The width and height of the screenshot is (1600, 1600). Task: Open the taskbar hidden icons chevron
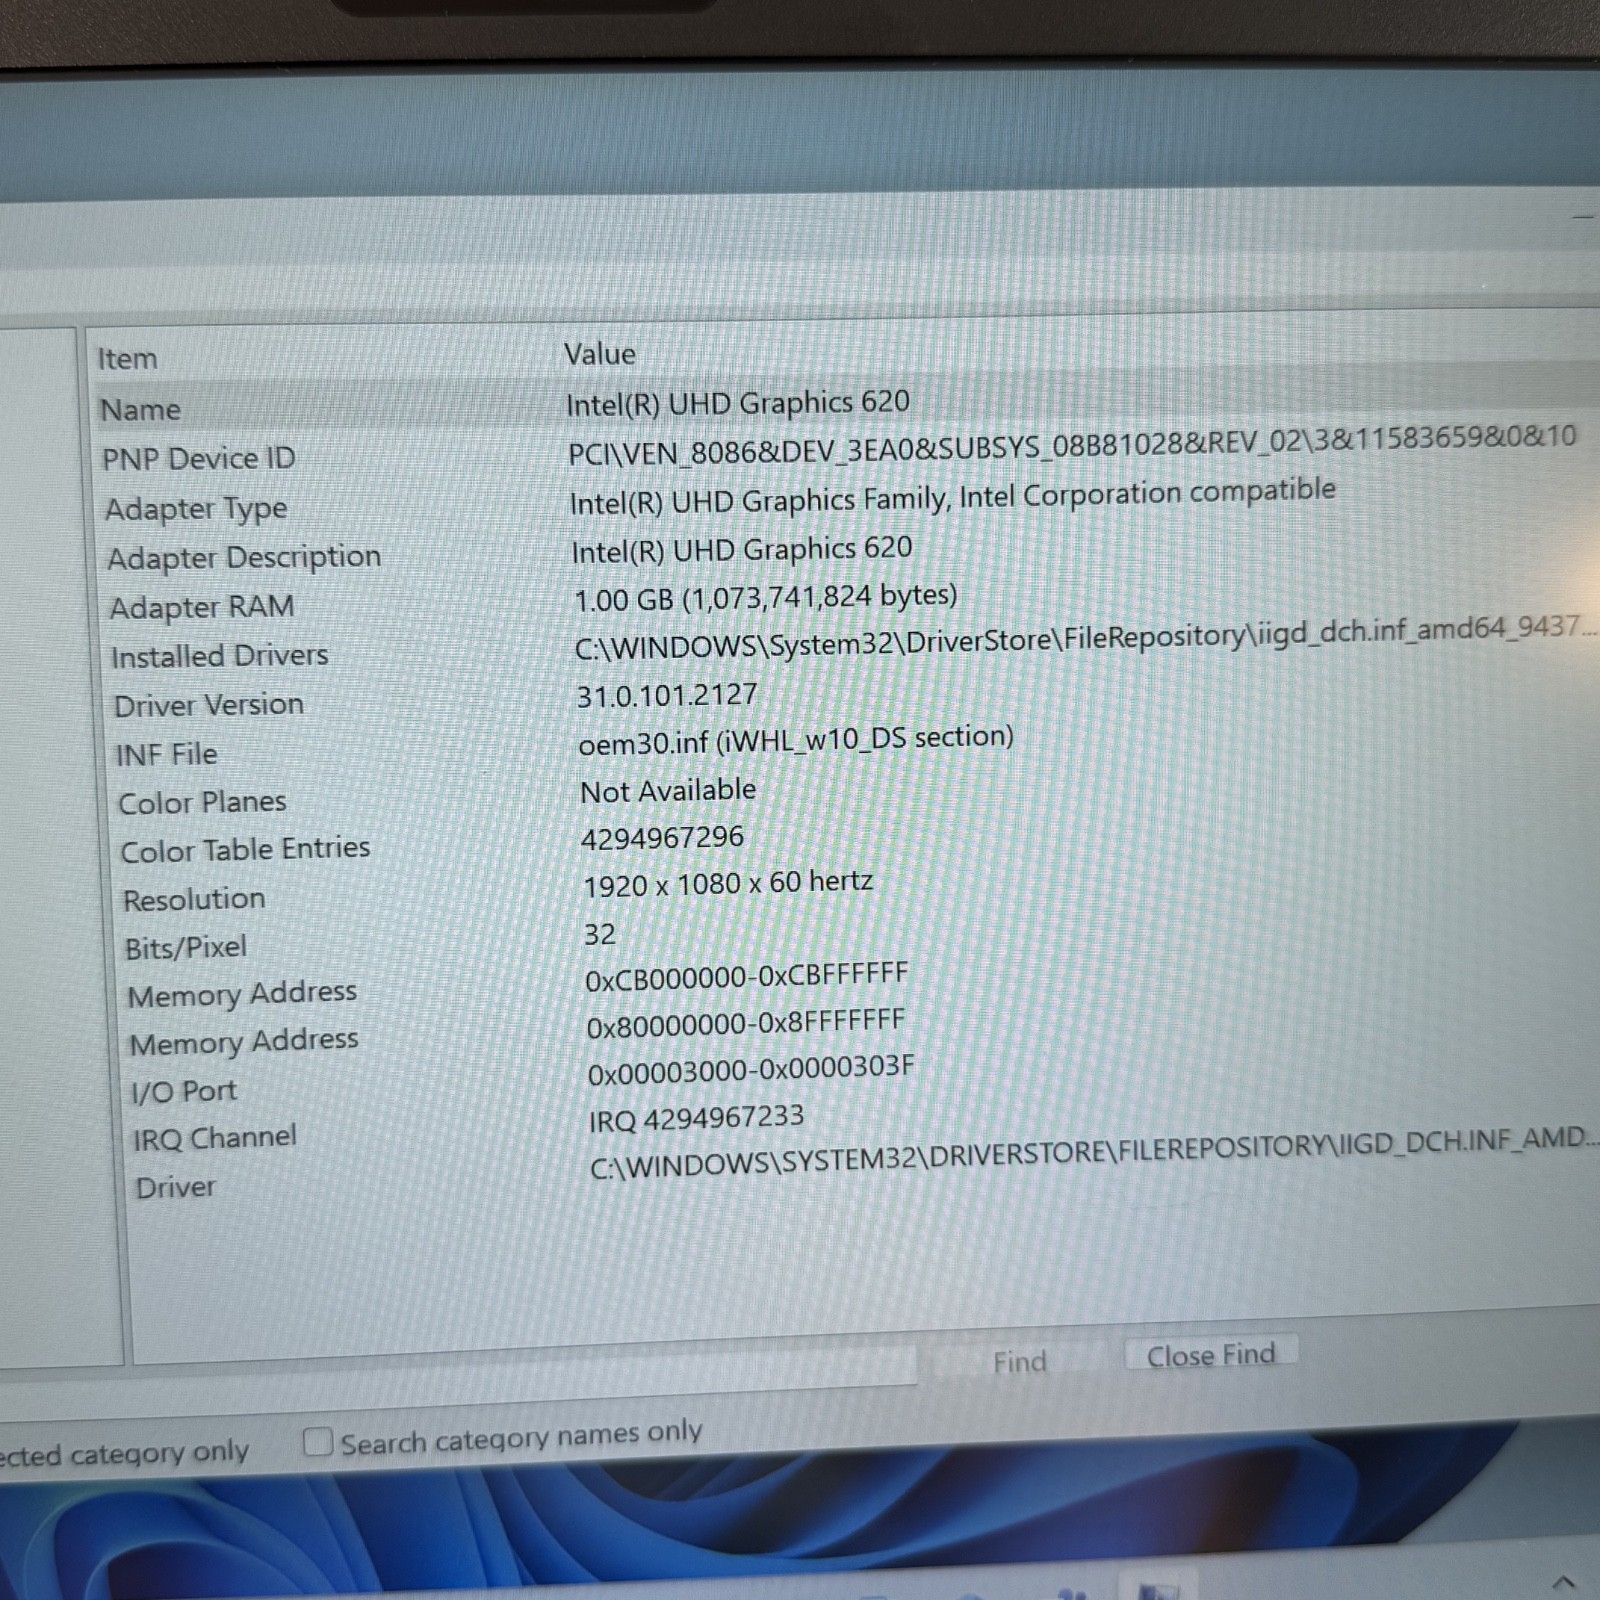[x=1563, y=1582]
